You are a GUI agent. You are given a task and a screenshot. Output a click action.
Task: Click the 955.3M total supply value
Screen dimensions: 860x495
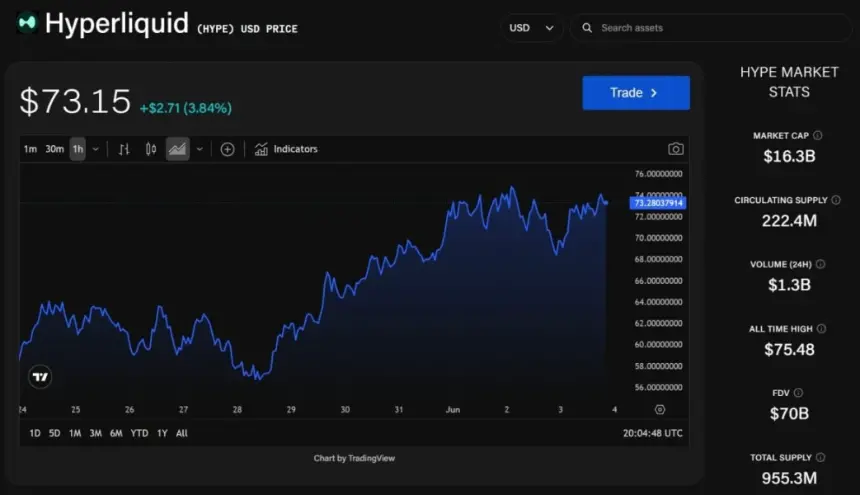(x=789, y=479)
